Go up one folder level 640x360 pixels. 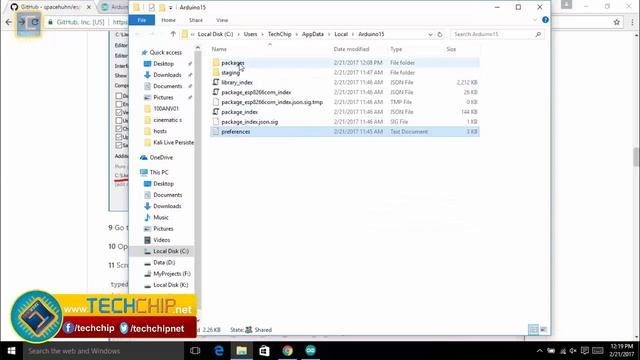coord(173,34)
